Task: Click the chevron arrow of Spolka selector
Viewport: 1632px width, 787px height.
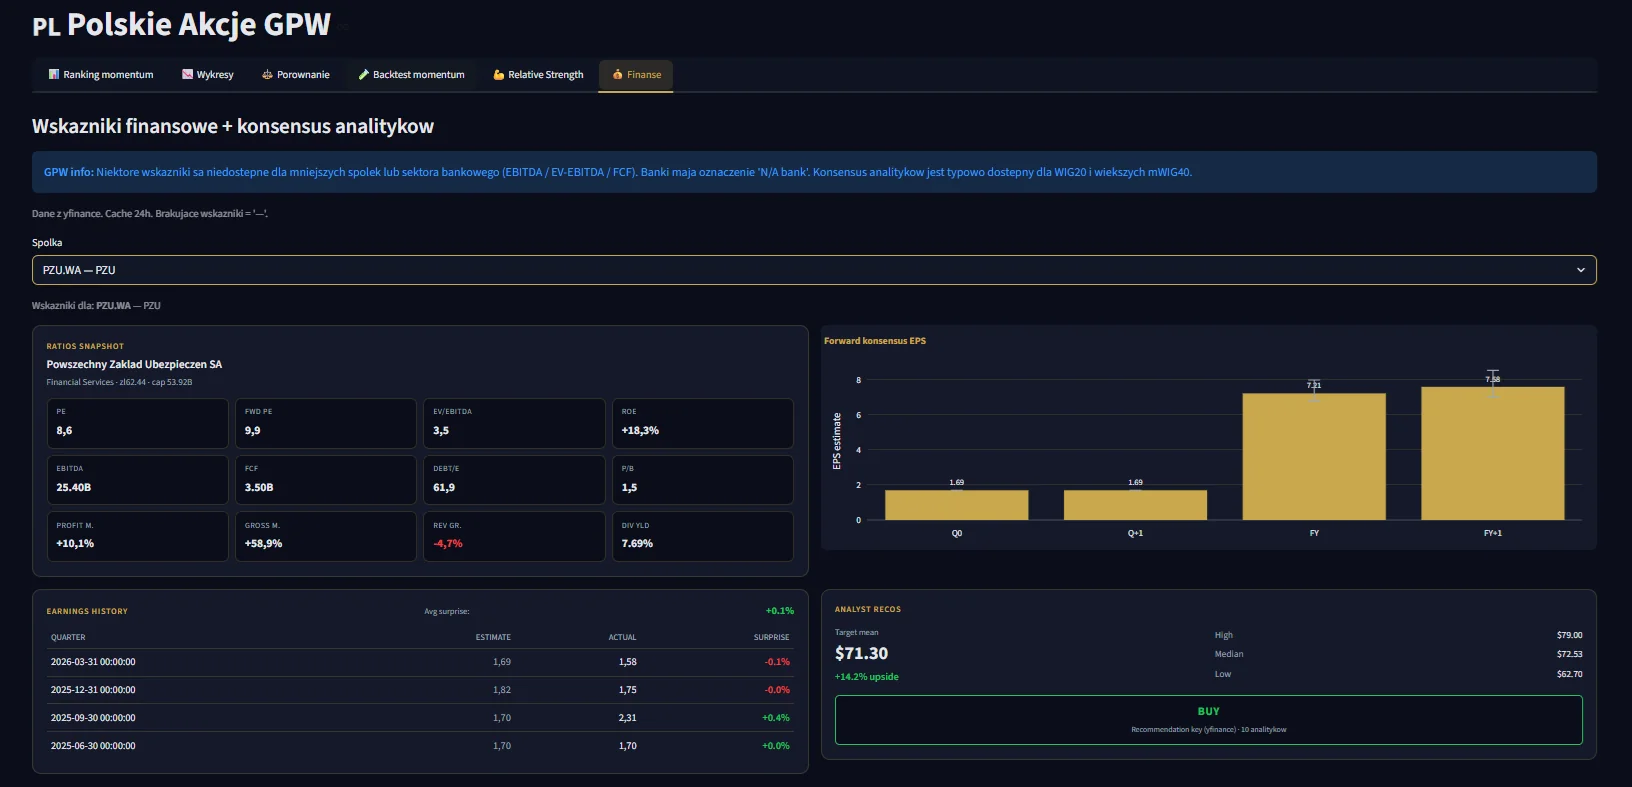Action: coord(1581,270)
